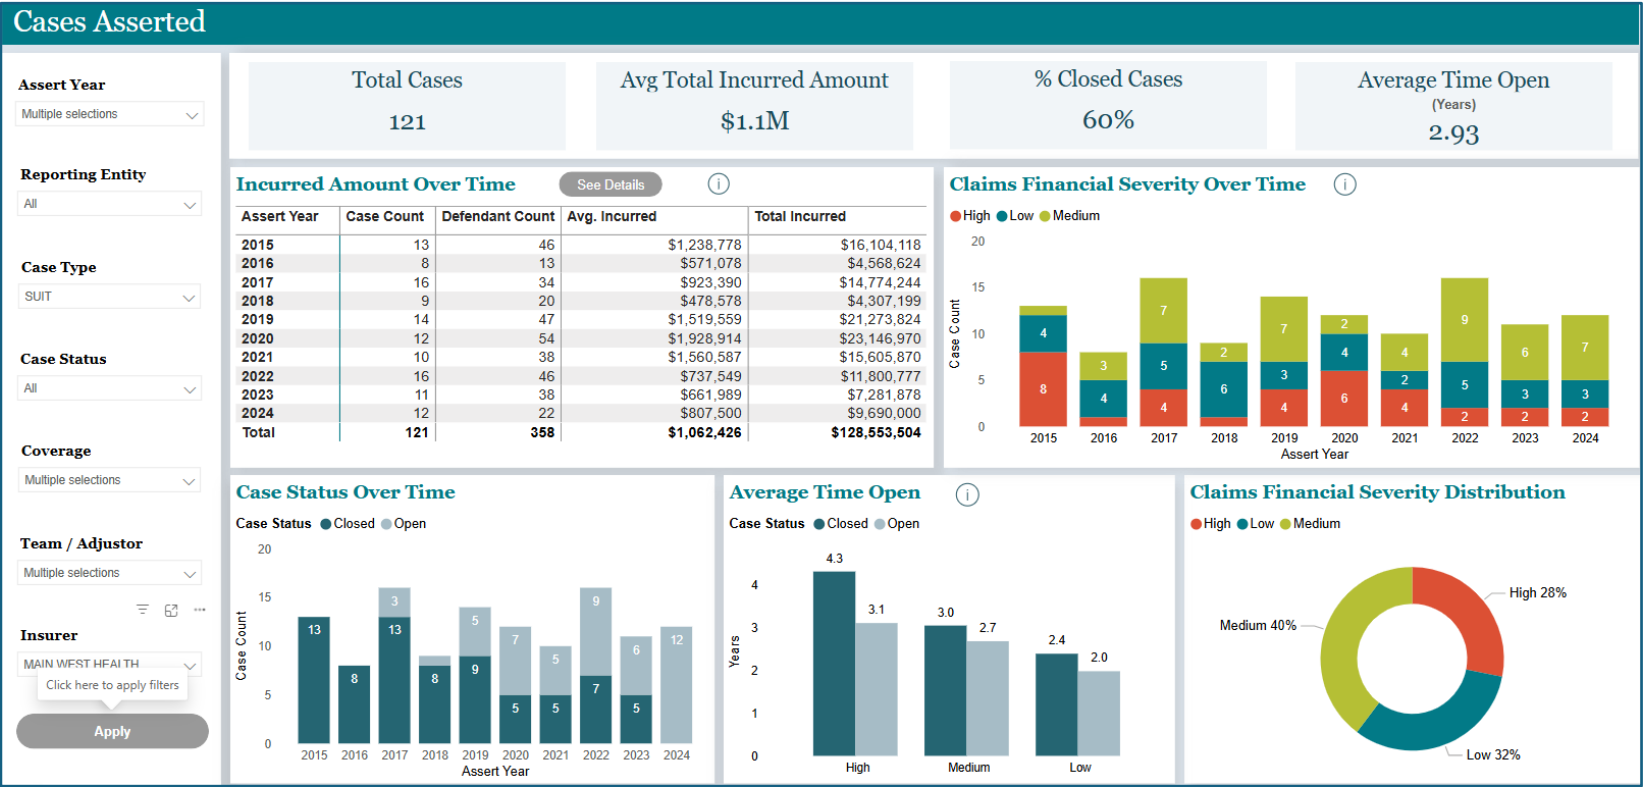Open the Coverage dropdown
This screenshot has width=1643, height=787.
click(x=110, y=481)
